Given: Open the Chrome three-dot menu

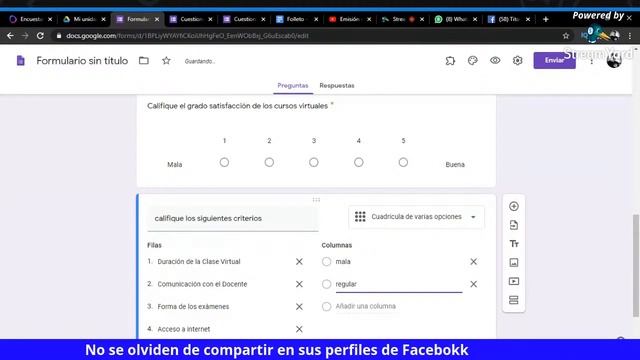Looking at the screenshot, I should pyautogui.click(x=630, y=36).
